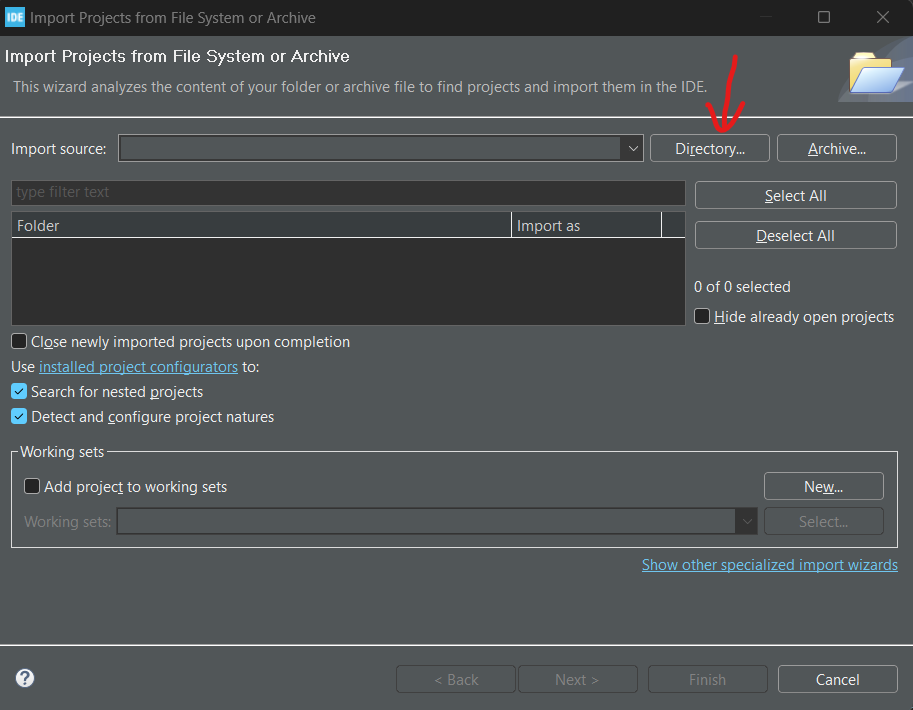Sort by the Folder column header
Image resolution: width=913 pixels, height=710 pixels.
pyautogui.click(x=261, y=225)
